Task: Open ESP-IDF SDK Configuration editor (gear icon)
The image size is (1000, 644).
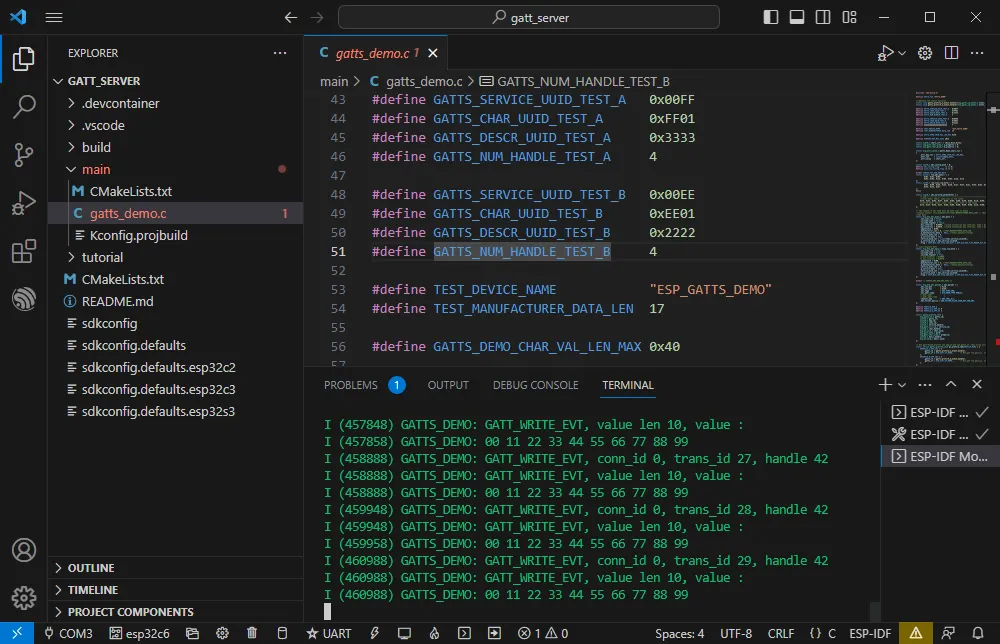Action: pyautogui.click(x=221, y=633)
